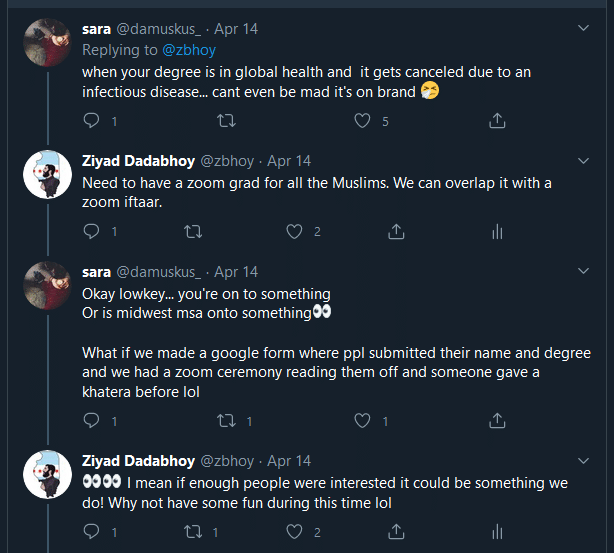Retweet Ziyad's zoom iftaar tweet

coord(193,231)
